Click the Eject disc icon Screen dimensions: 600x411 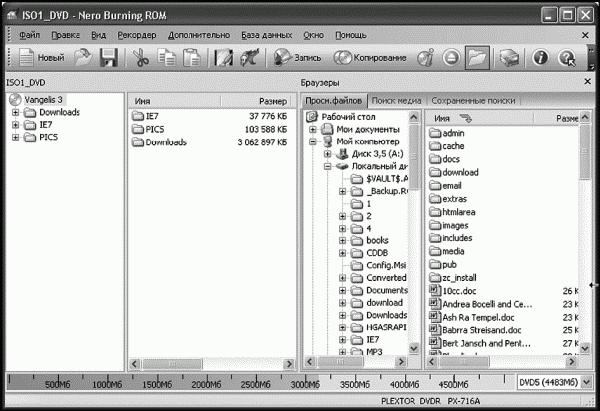coord(452,58)
